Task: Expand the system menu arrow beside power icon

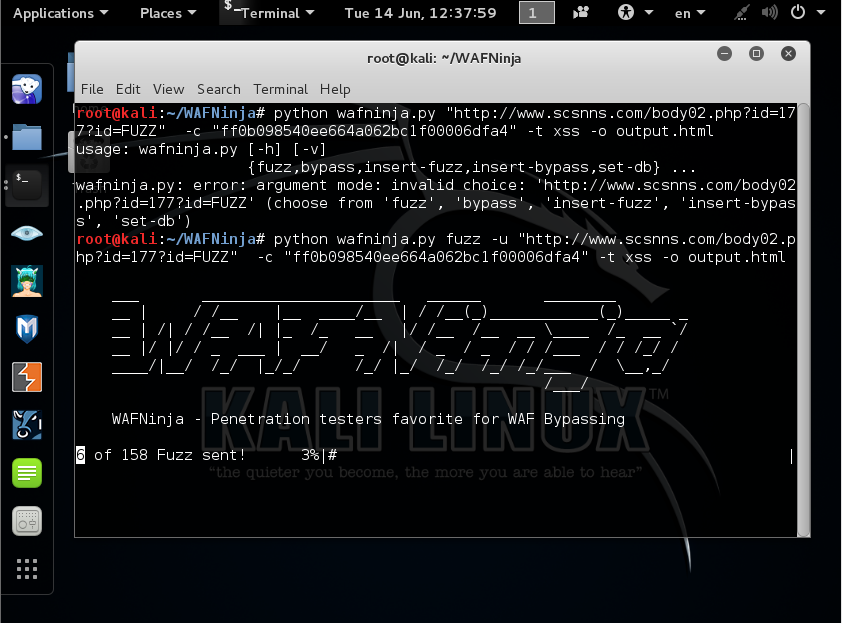Action: coord(821,12)
